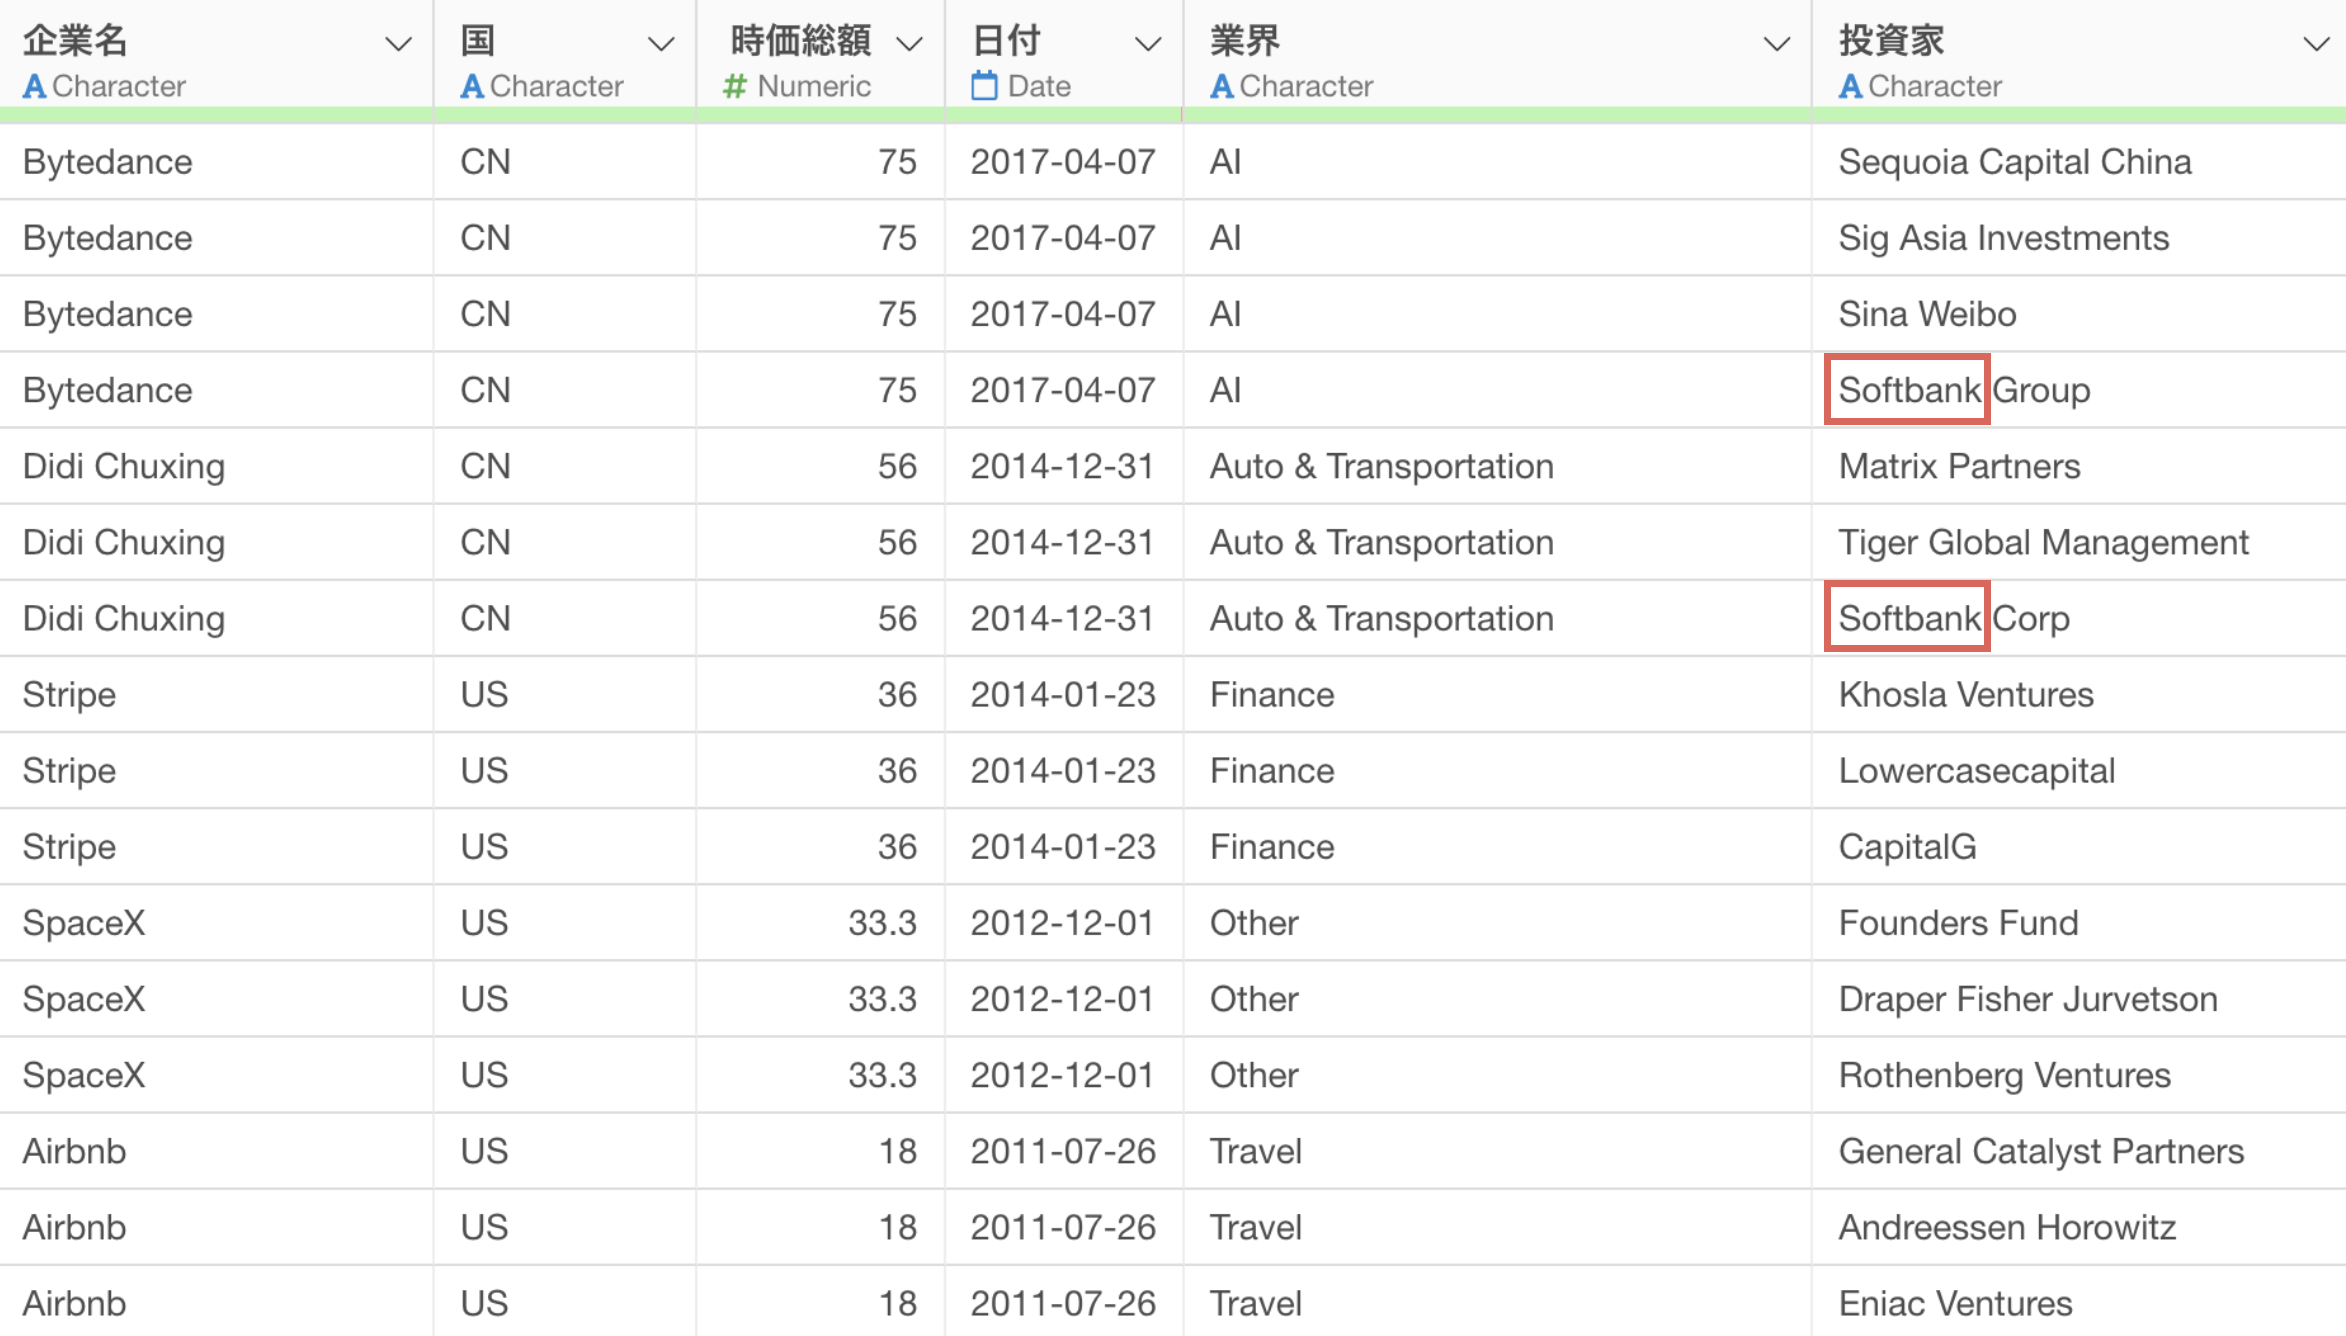
Task: Click Stripe in the Khosla Ventures row
Action: pyautogui.click(x=216, y=694)
